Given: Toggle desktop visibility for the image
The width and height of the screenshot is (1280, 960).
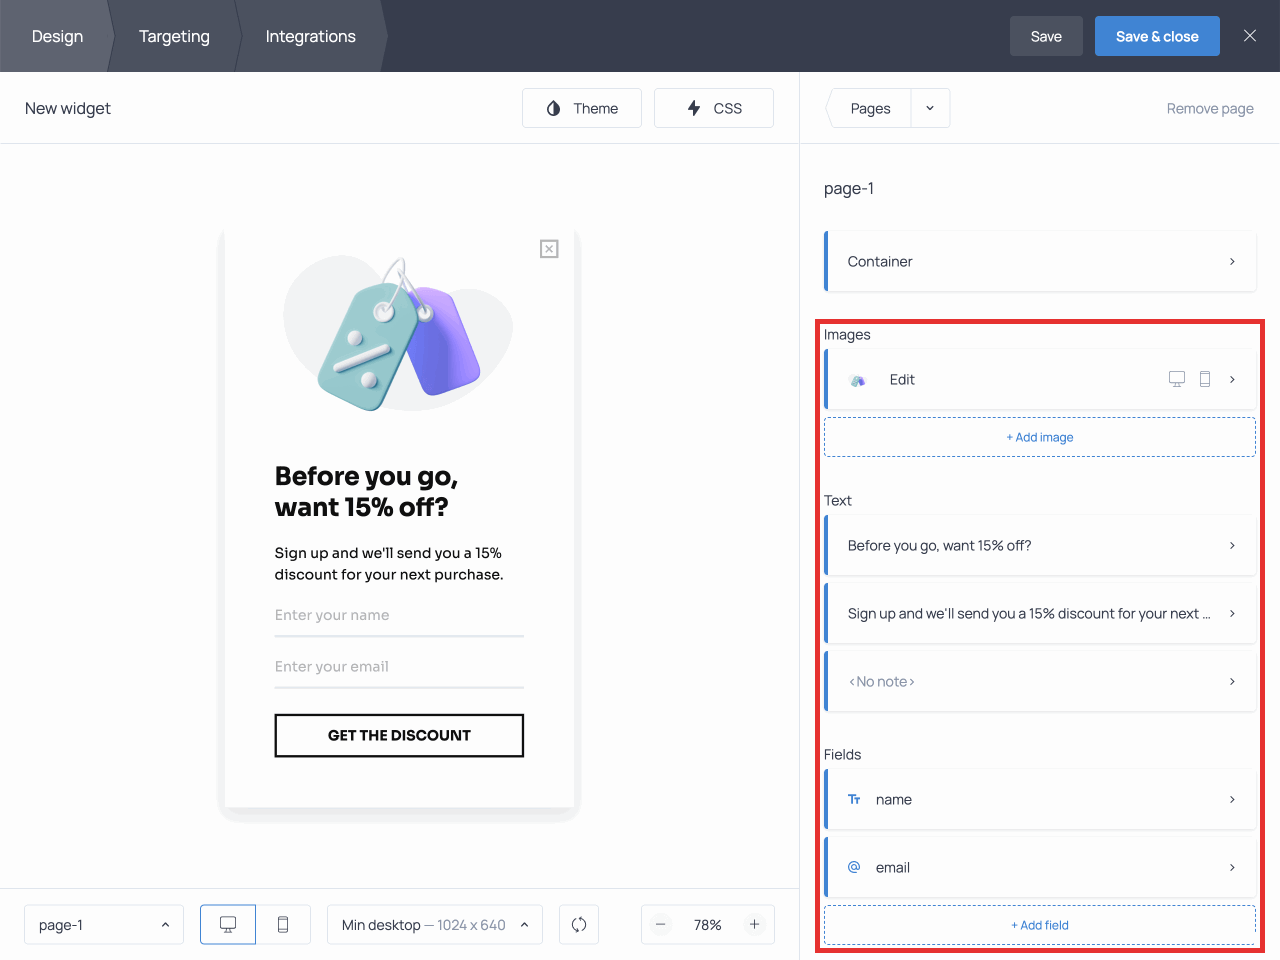Looking at the screenshot, I should pos(1176,379).
